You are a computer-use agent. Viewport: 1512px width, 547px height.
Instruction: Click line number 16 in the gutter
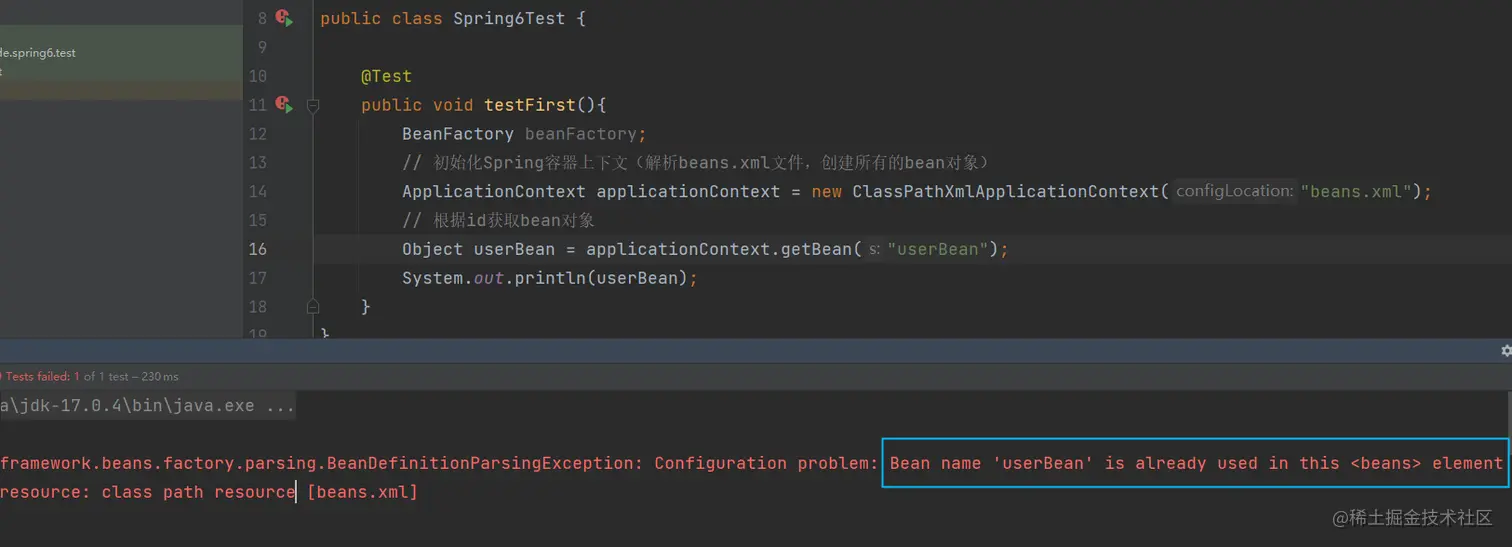pos(257,249)
